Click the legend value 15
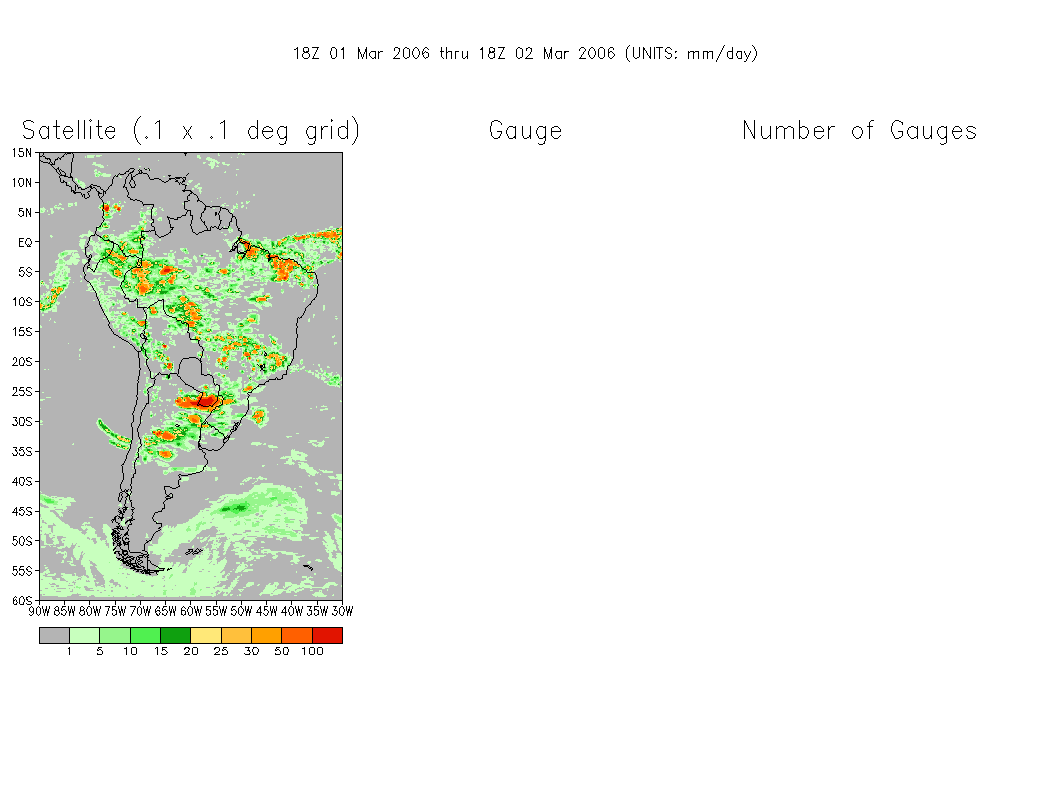The width and height of the screenshot is (1050, 800). pos(161,651)
